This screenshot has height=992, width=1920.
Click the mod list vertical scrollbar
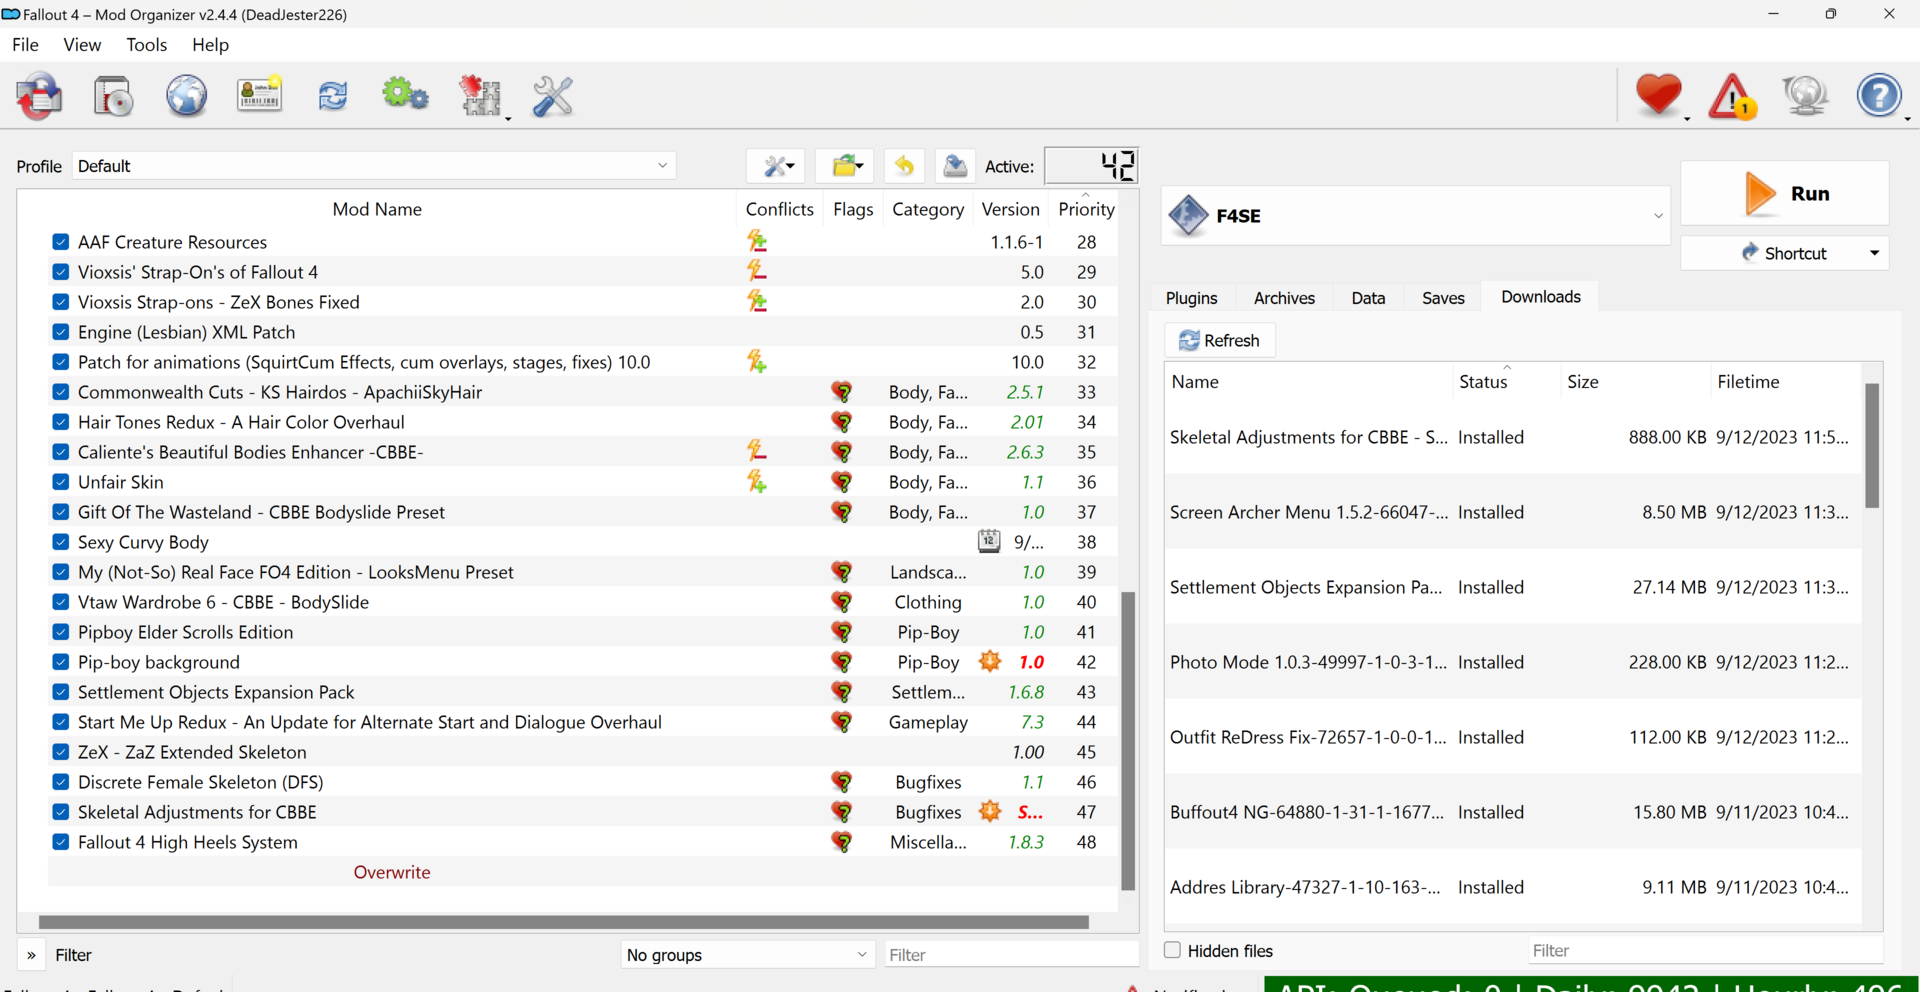tap(1128, 740)
